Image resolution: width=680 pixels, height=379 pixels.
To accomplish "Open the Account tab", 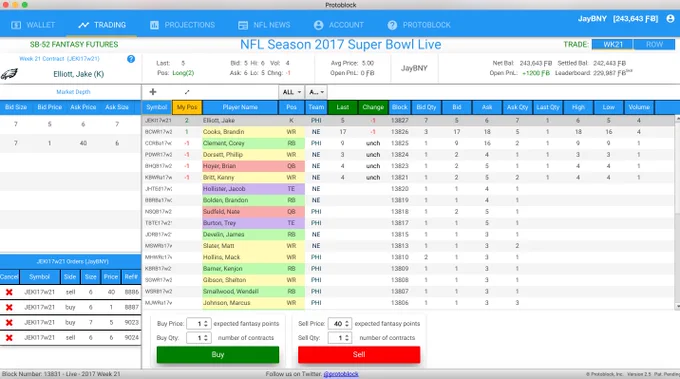I will pyautogui.click(x=339, y=25).
